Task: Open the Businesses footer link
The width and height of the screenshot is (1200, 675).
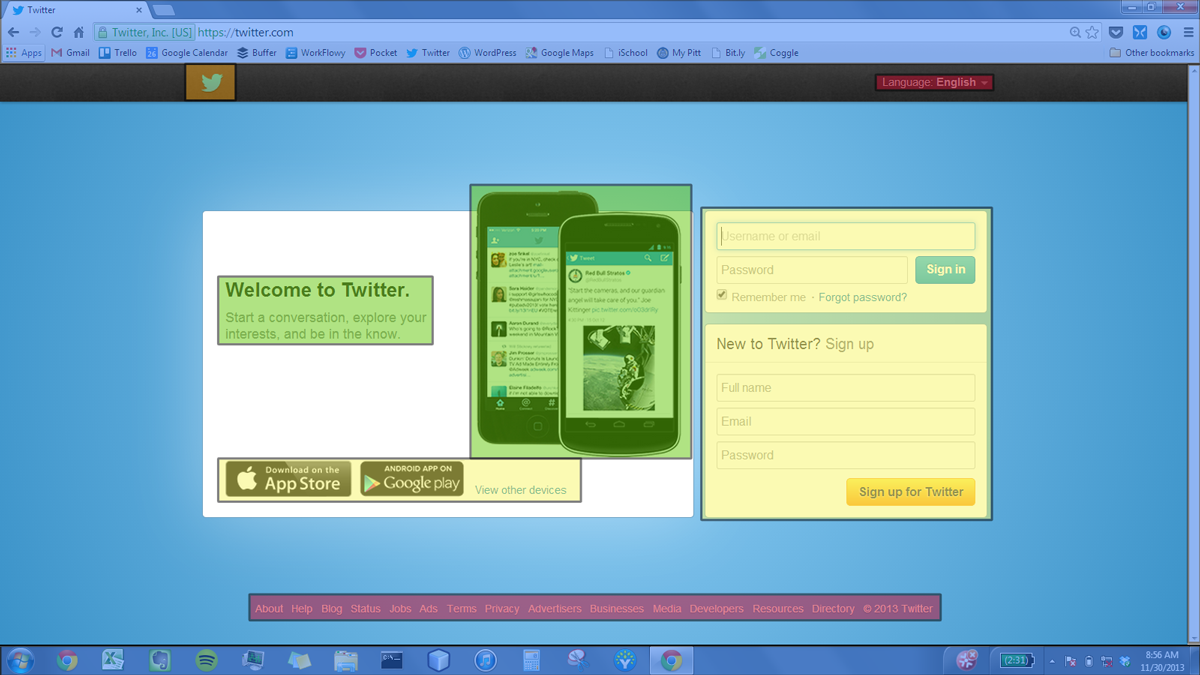Action: coord(617,608)
